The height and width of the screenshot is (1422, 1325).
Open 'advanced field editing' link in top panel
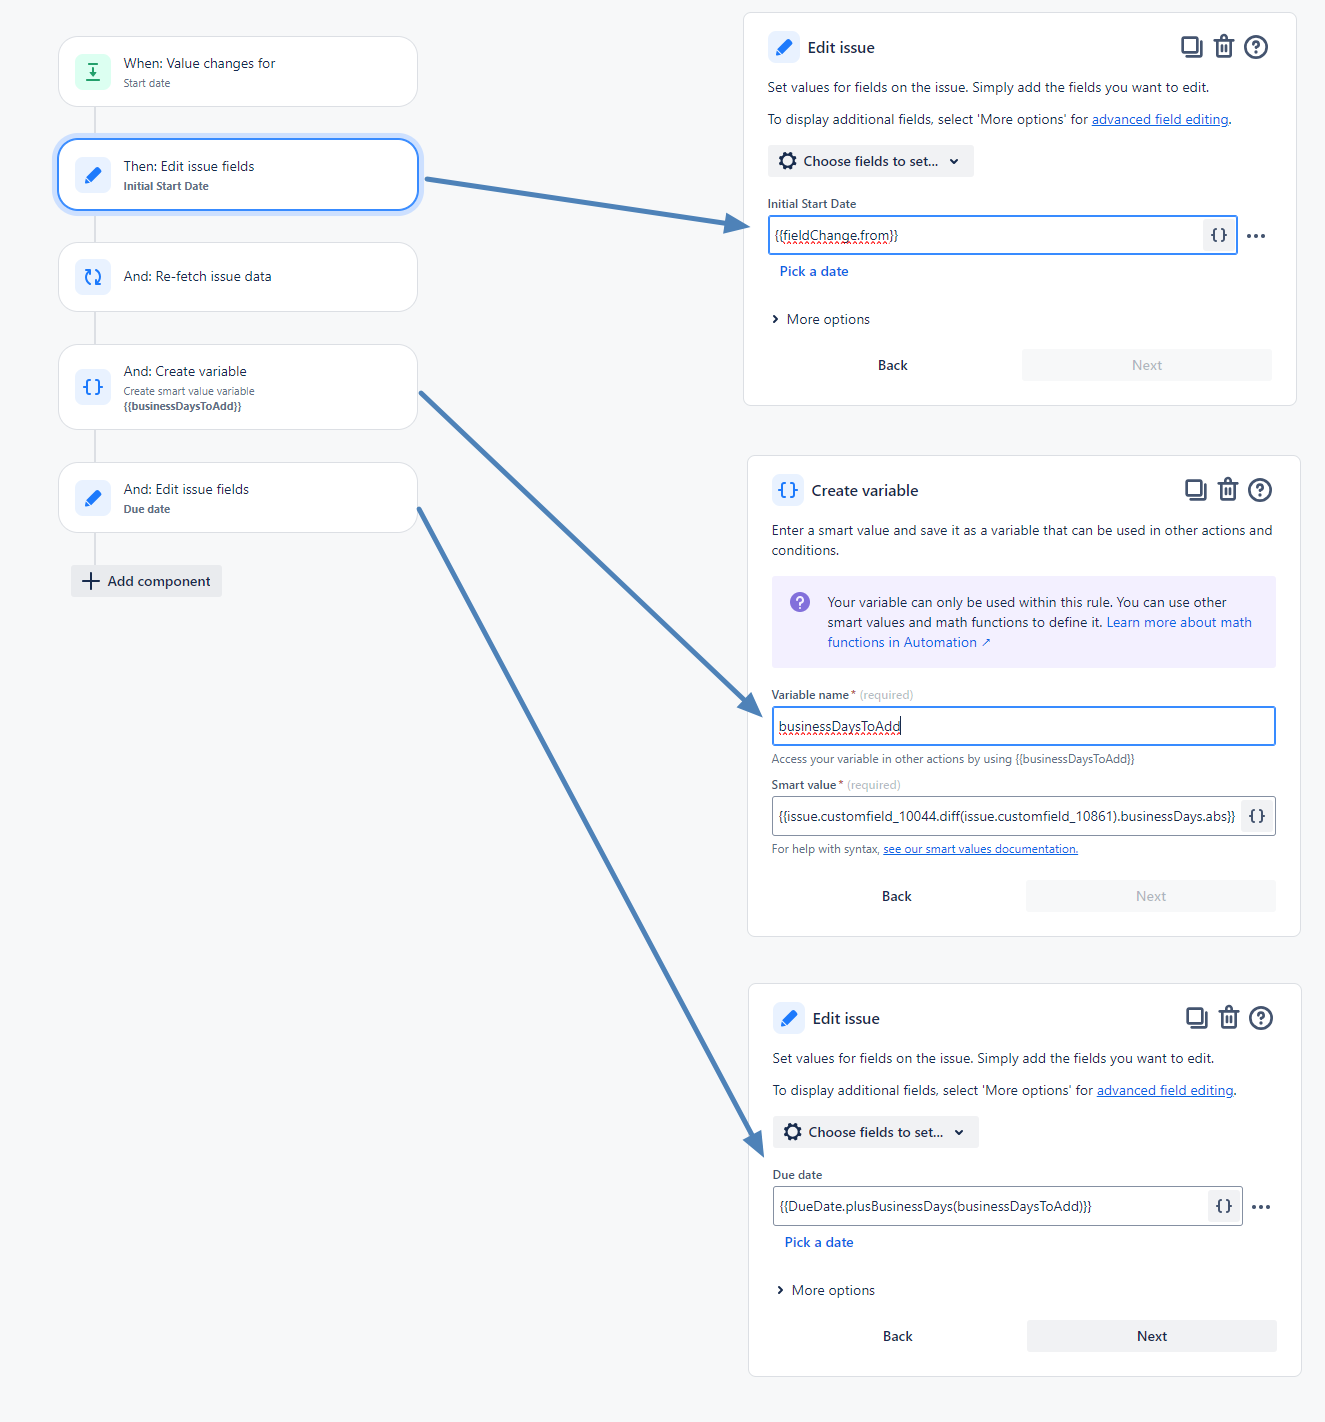tap(1160, 119)
